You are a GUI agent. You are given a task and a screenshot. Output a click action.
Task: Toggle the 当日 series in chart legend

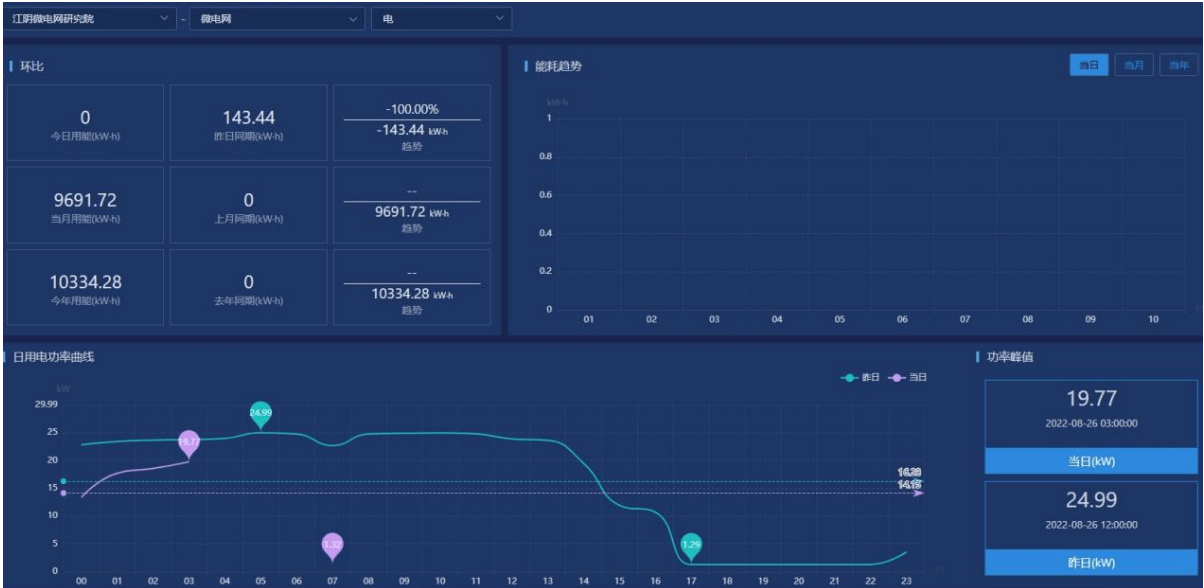click(x=908, y=377)
